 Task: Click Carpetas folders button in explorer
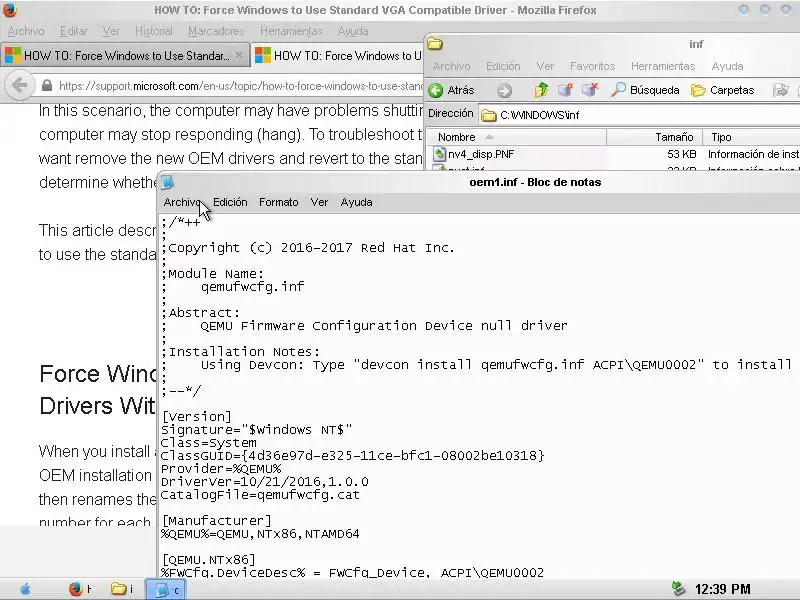click(x=722, y=90)
